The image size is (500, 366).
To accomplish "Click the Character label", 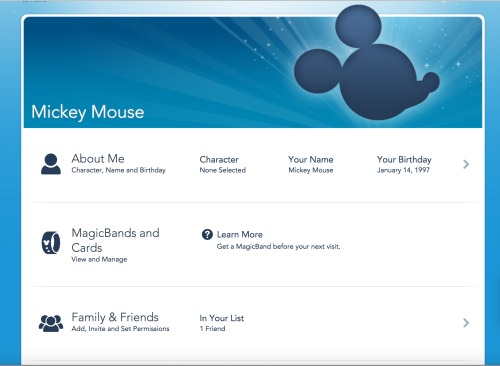I will pos(219,159).
